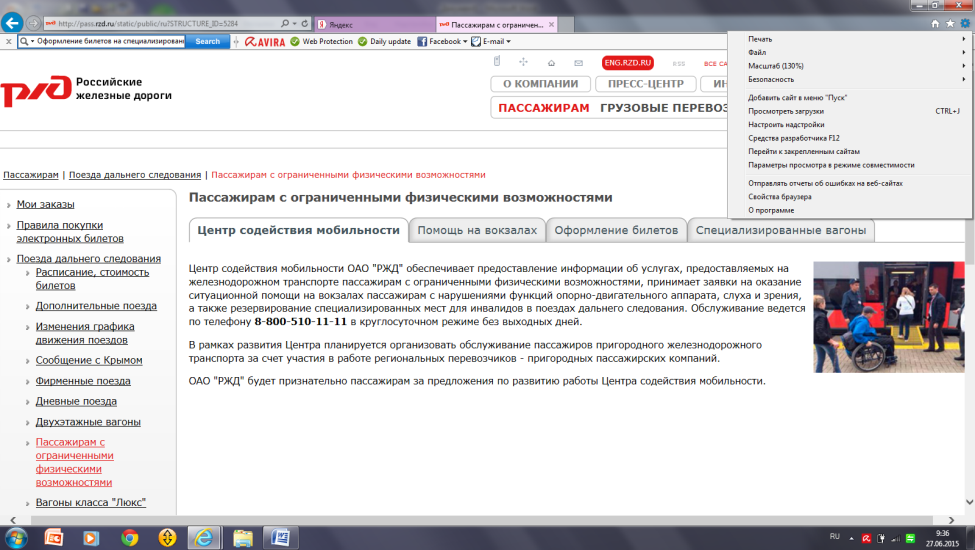
Task: Click Daily update toolbar item
Action: click(384, 42)
